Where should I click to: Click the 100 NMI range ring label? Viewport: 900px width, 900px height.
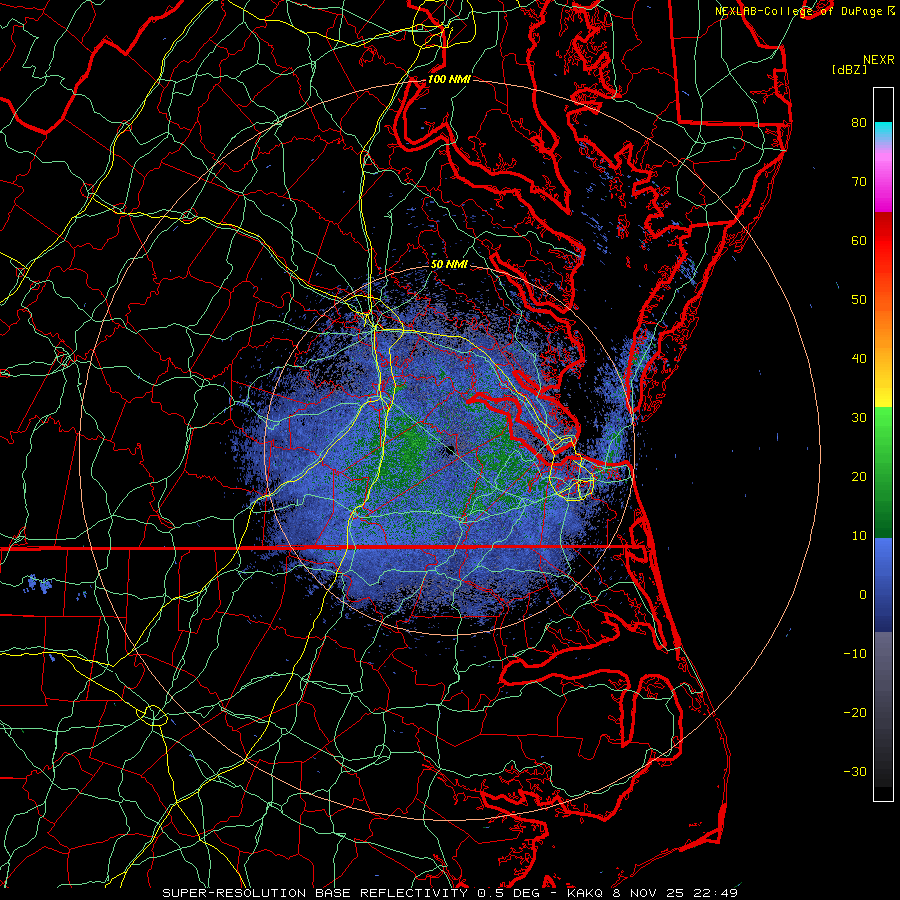[x=449, y=79]
